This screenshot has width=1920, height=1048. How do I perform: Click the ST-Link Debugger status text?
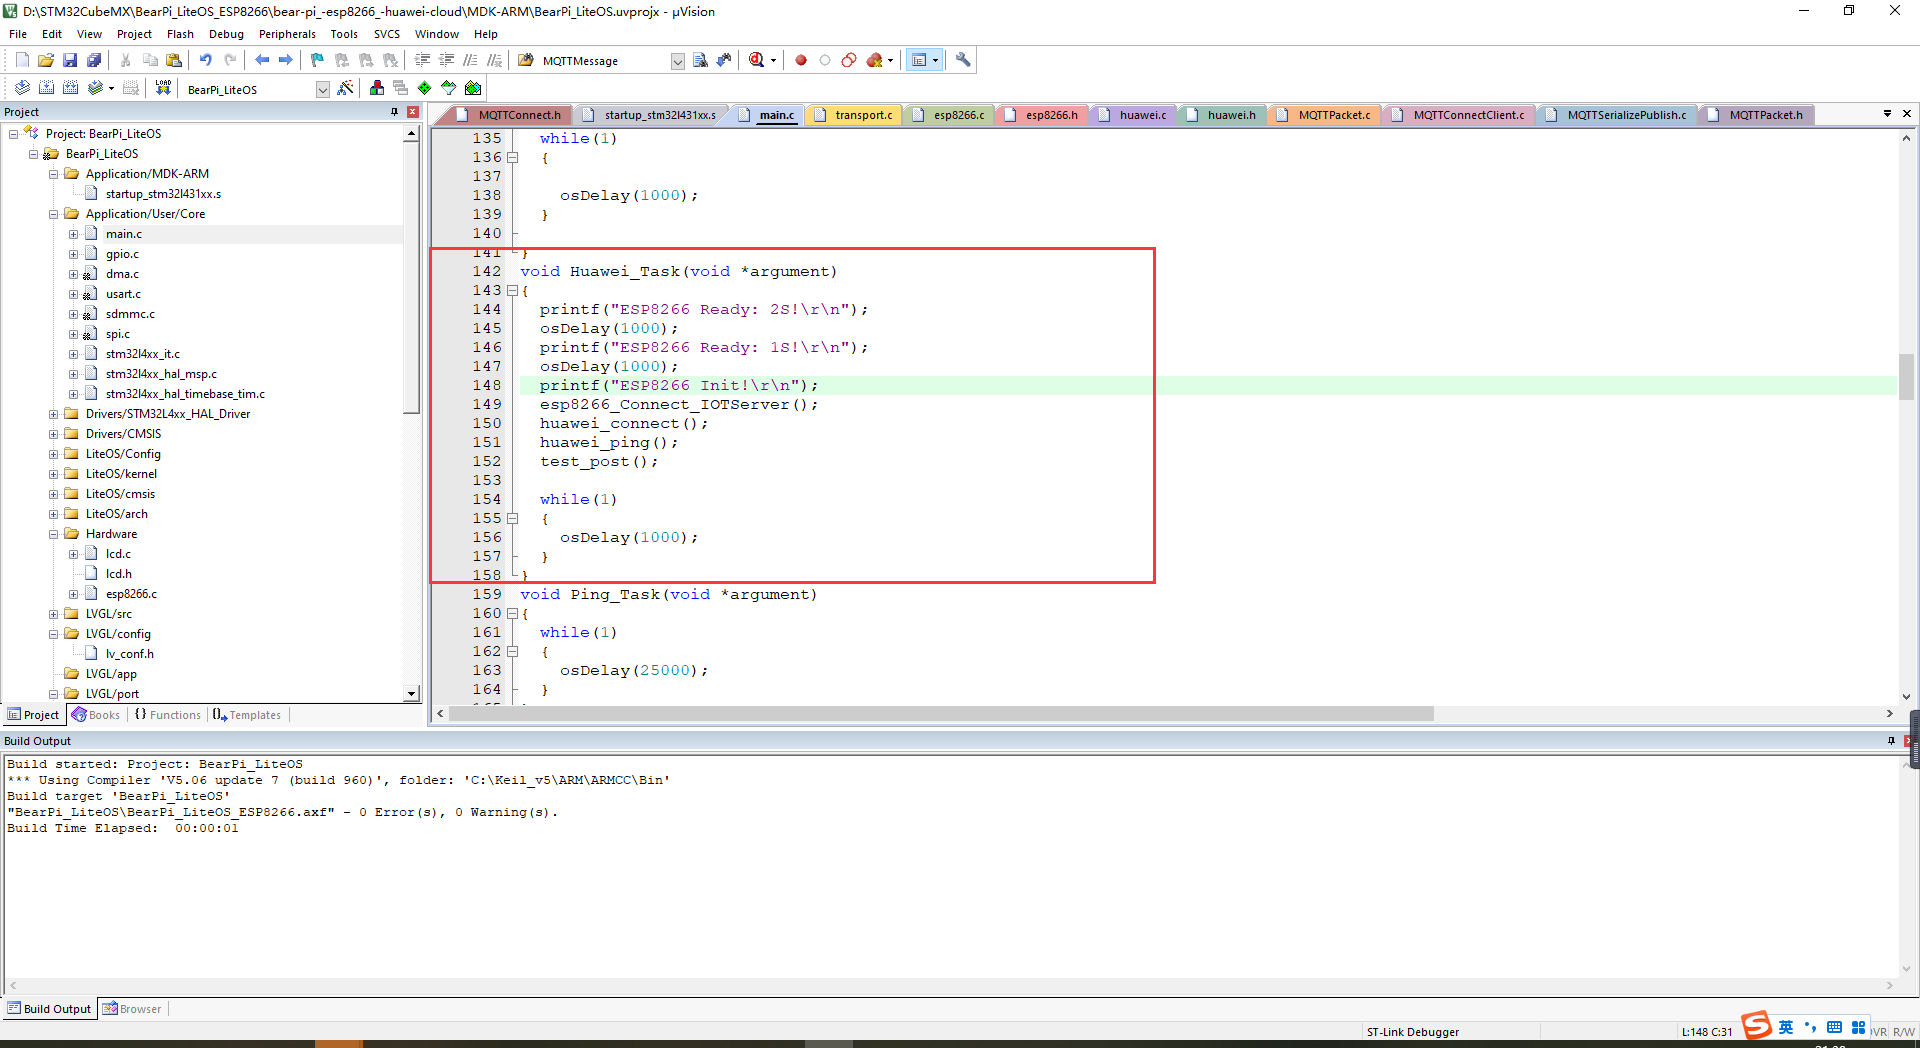1412,1032
